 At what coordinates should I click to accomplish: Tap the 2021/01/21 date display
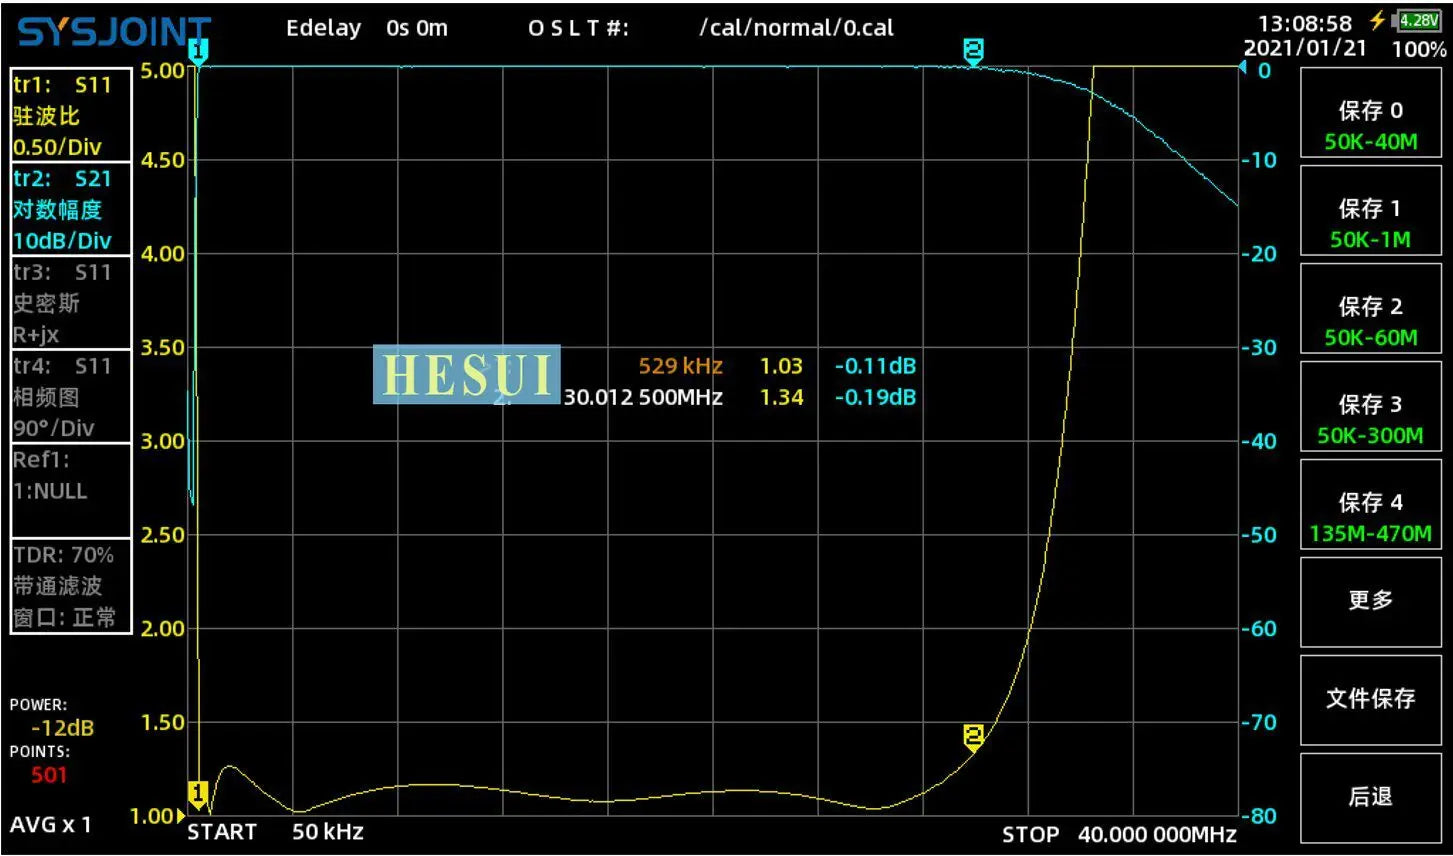tap(1305, 48)
